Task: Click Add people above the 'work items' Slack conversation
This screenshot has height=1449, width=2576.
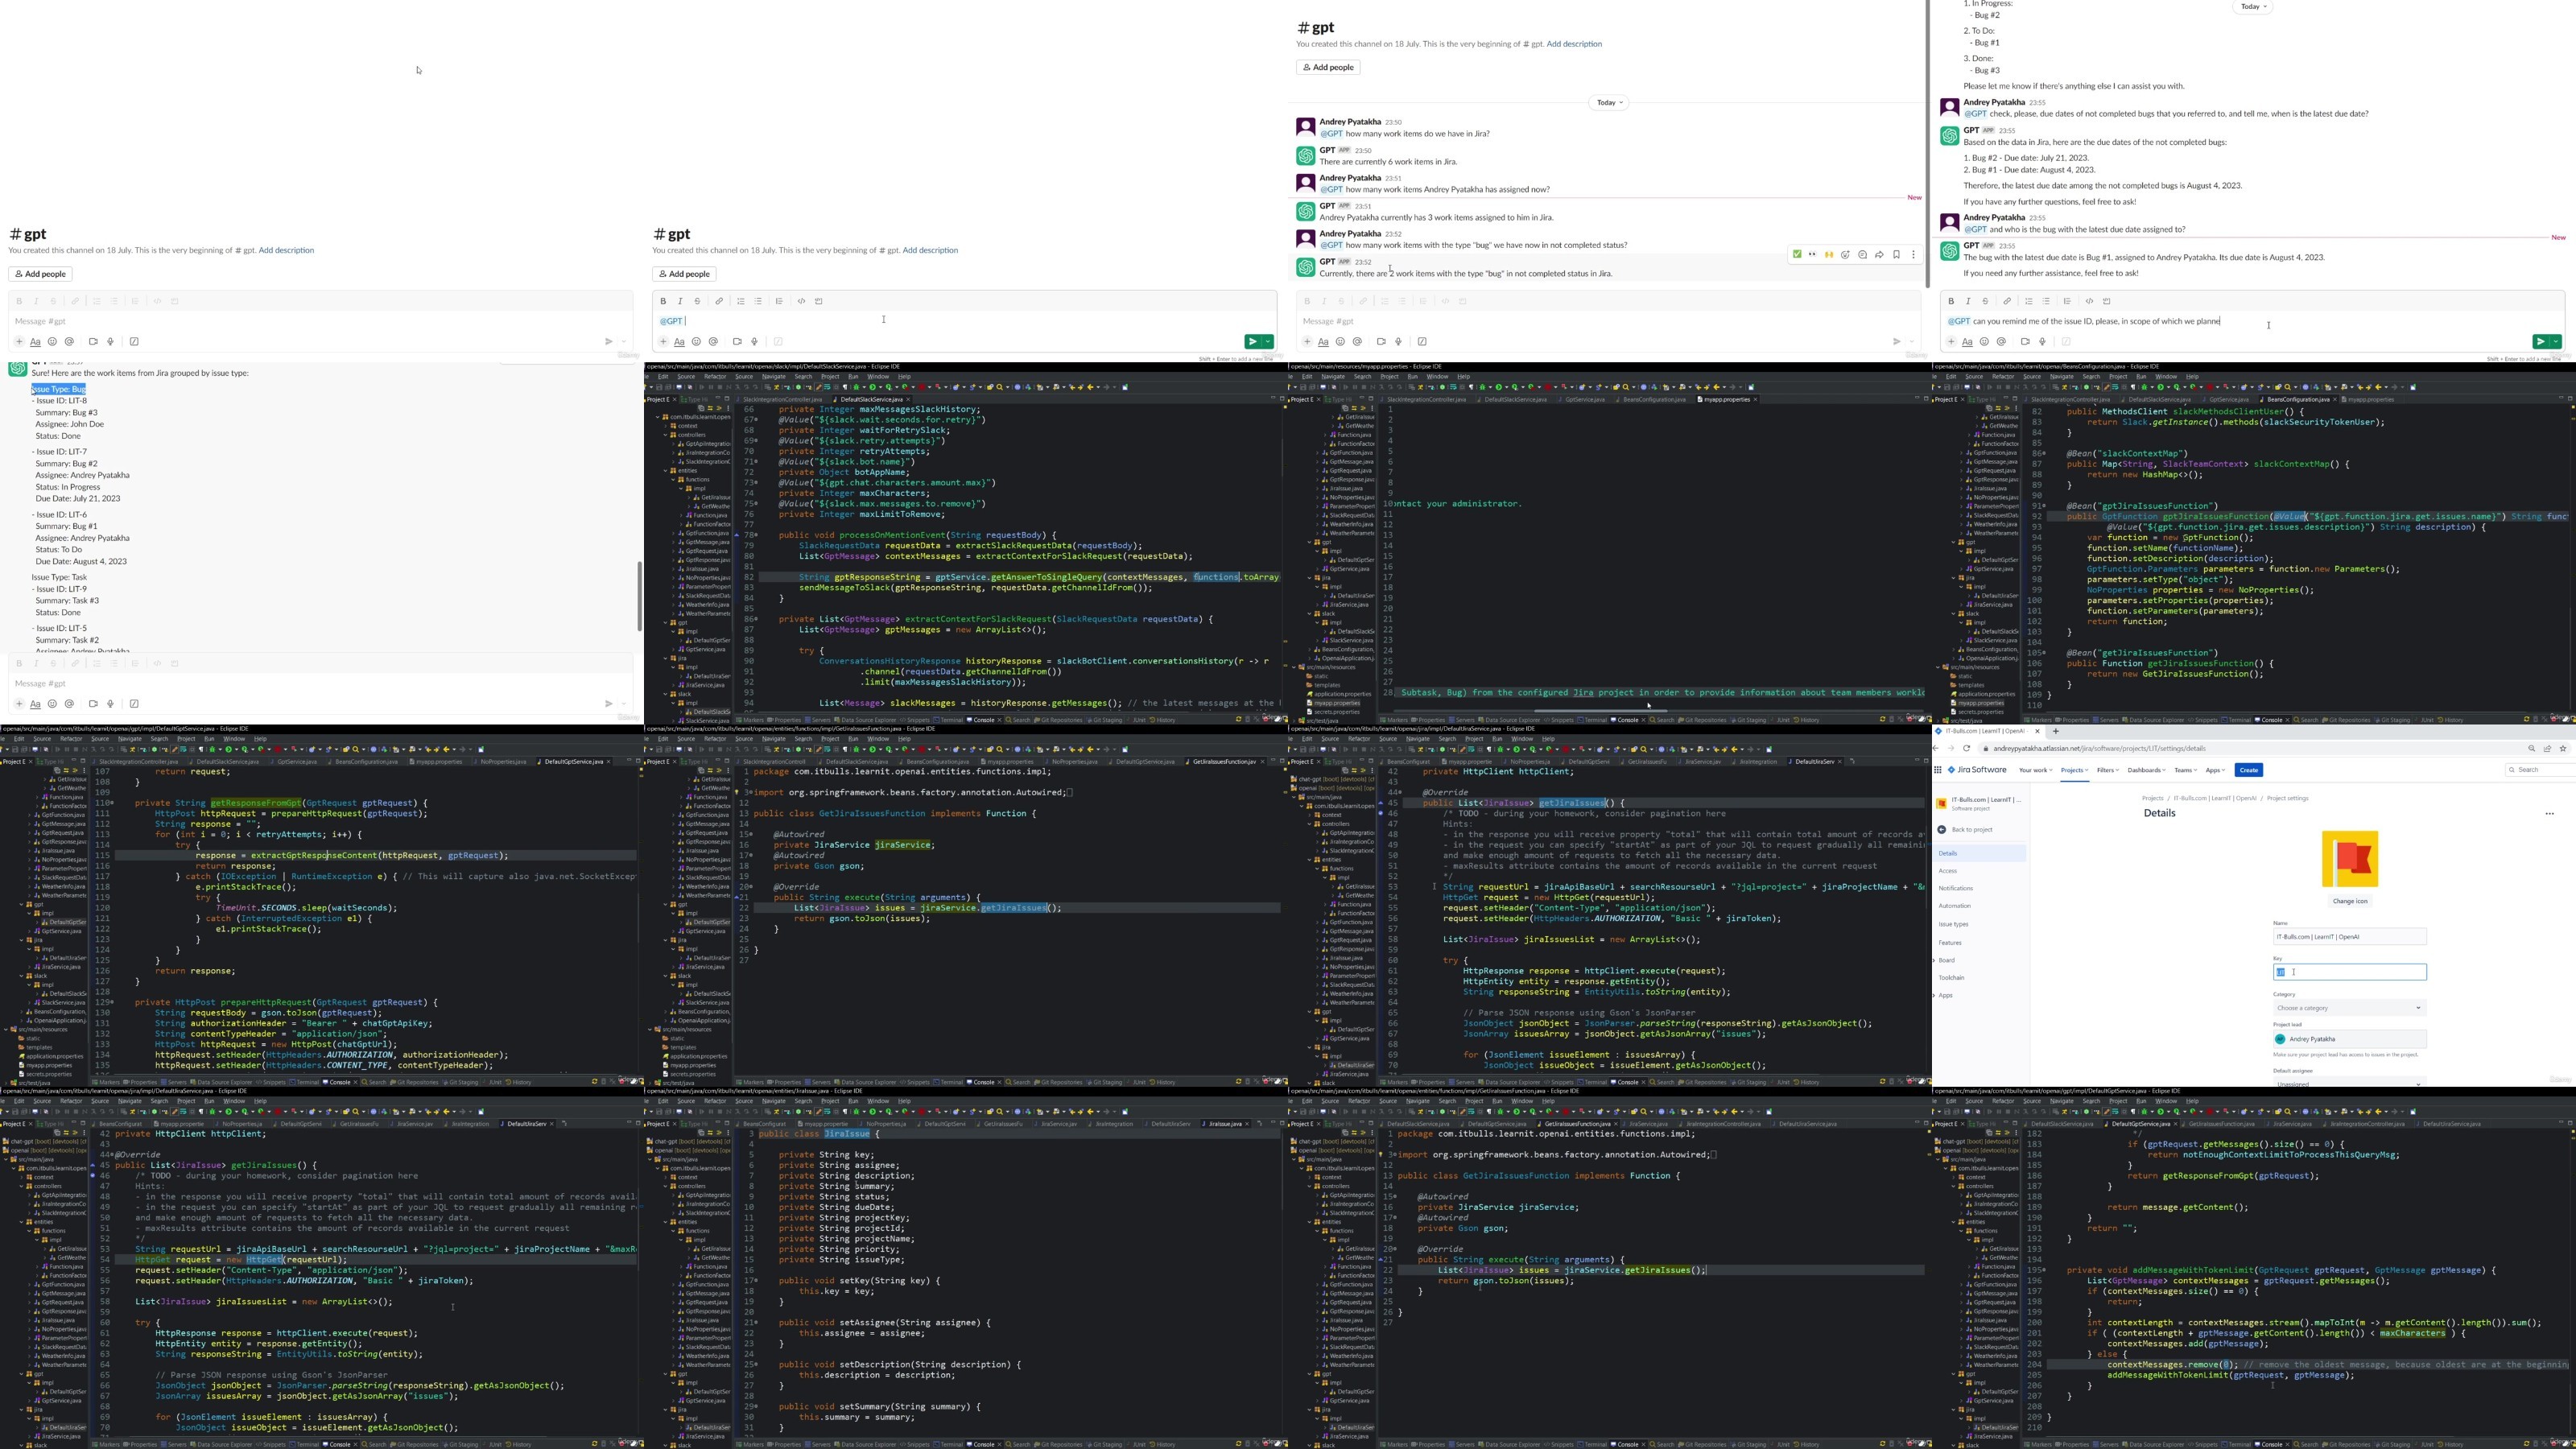Action: 1328,67
